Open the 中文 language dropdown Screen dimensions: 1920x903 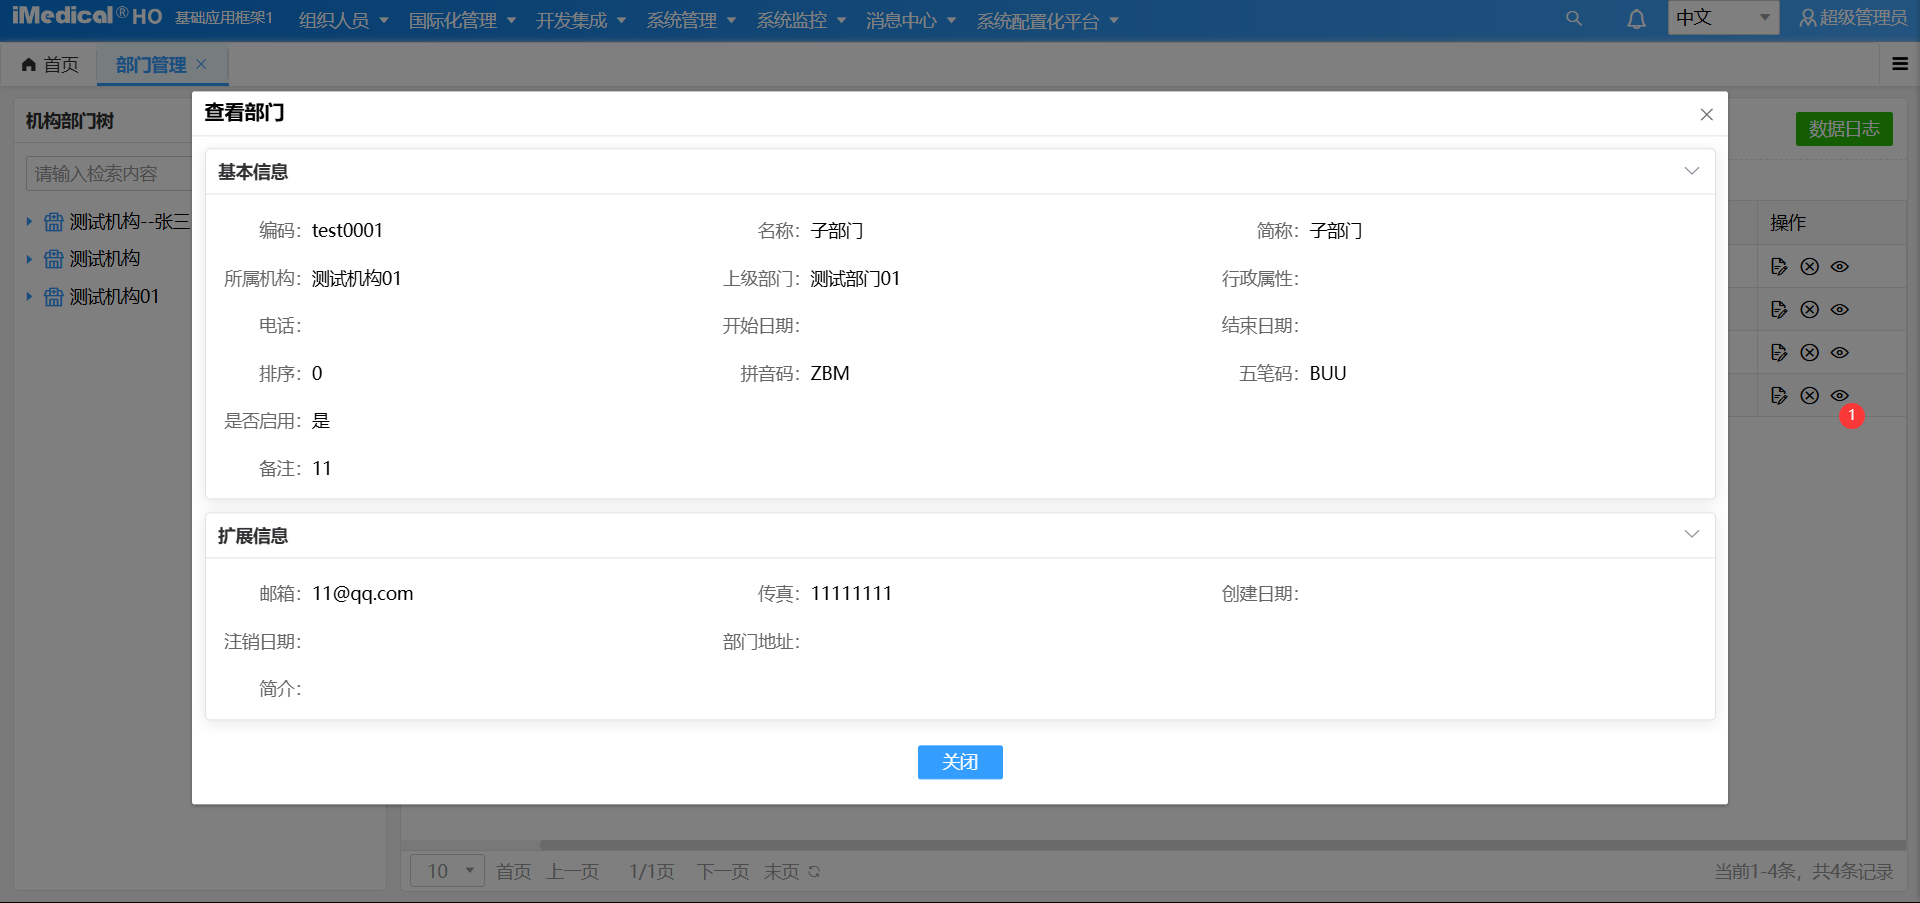[x=1722, y=18]
